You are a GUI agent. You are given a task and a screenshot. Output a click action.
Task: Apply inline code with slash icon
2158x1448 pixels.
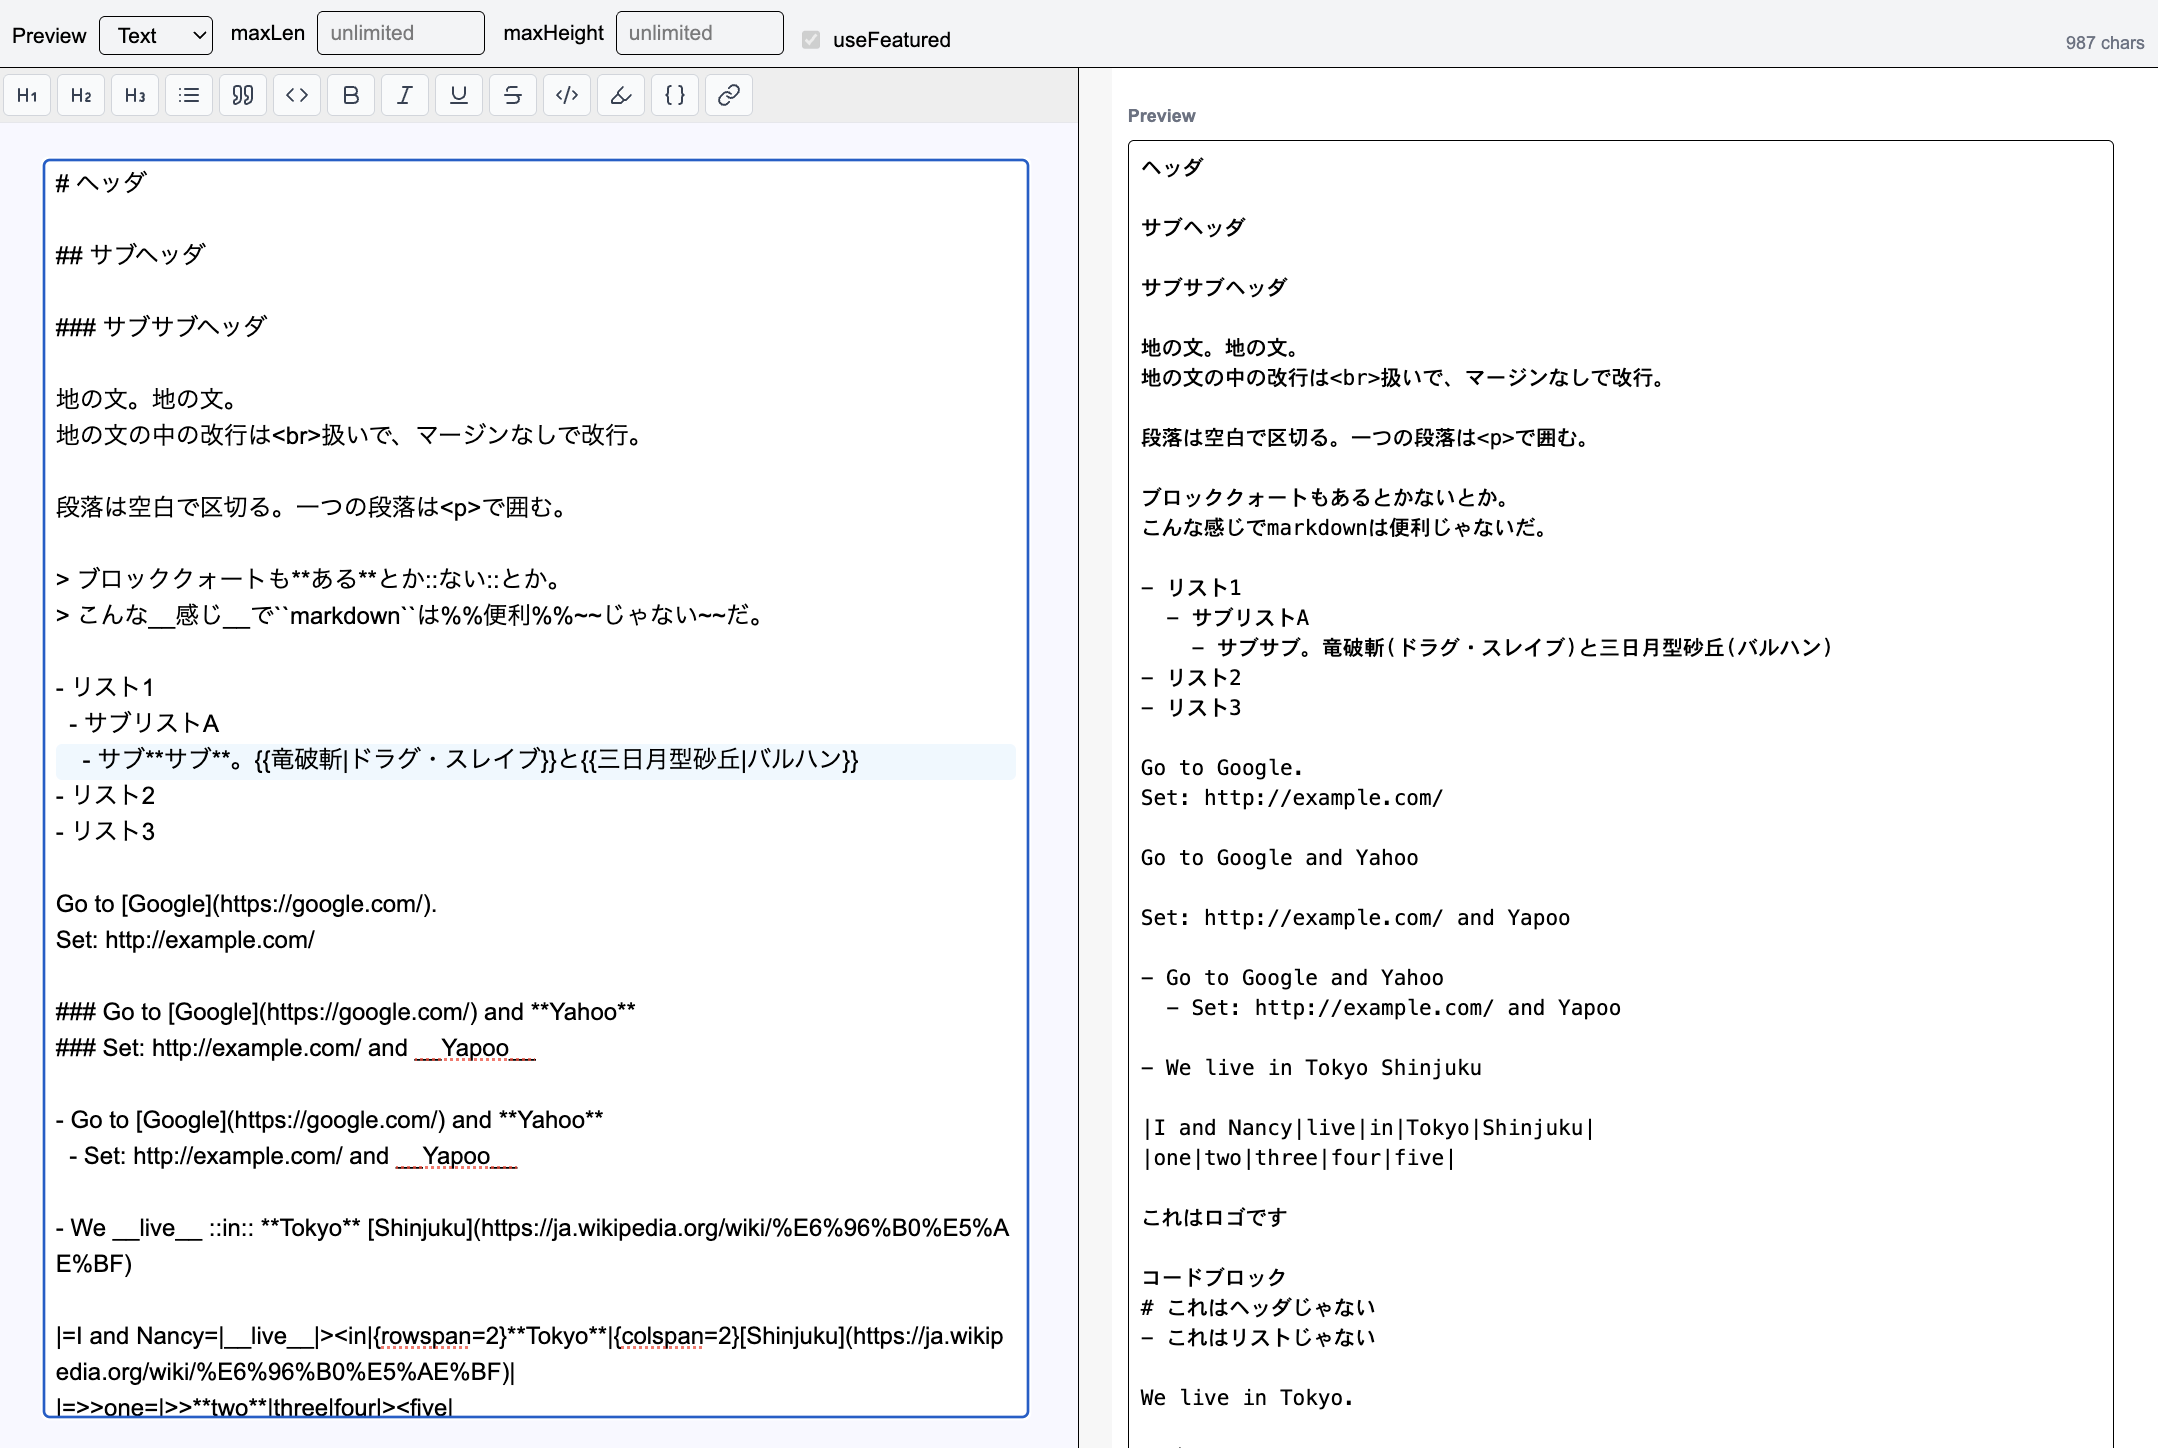[x=567, y=96]
